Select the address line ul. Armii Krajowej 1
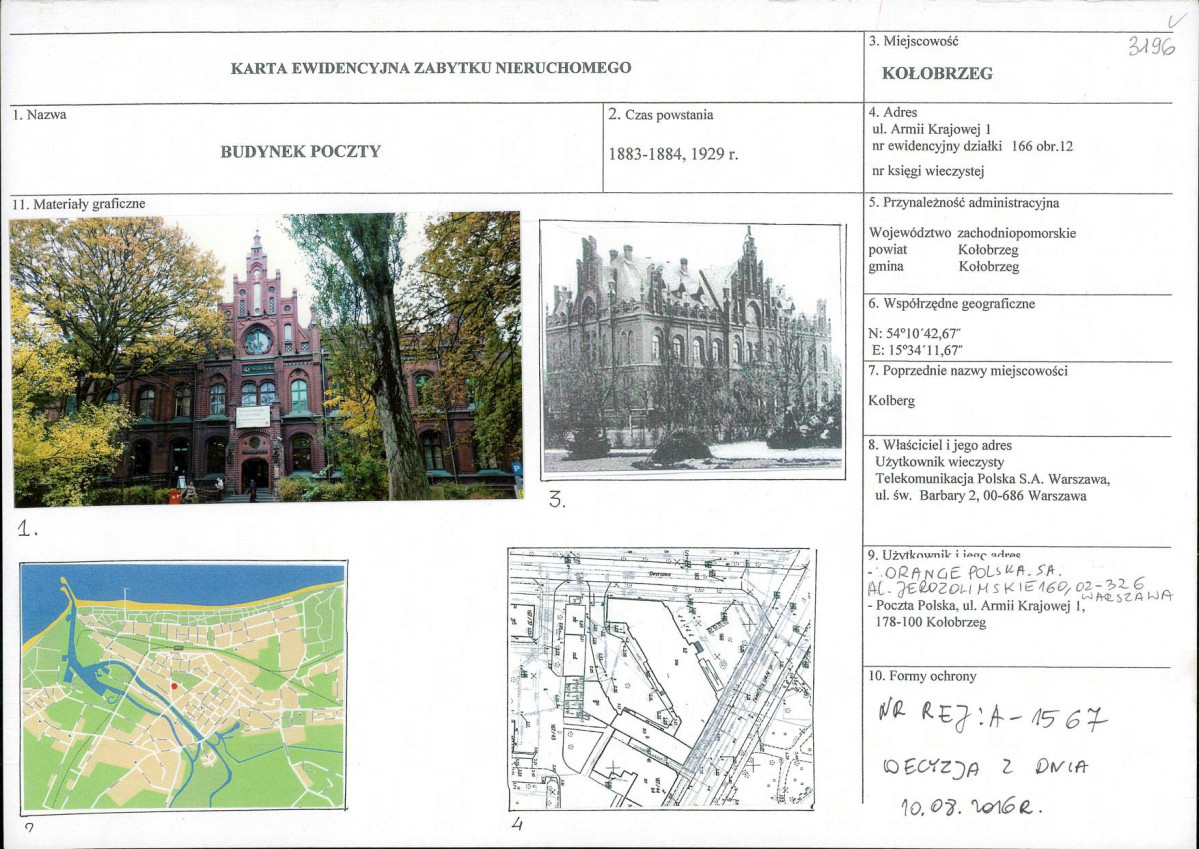The height and width of the screenshot is (849, 1199). pos(932,129)
